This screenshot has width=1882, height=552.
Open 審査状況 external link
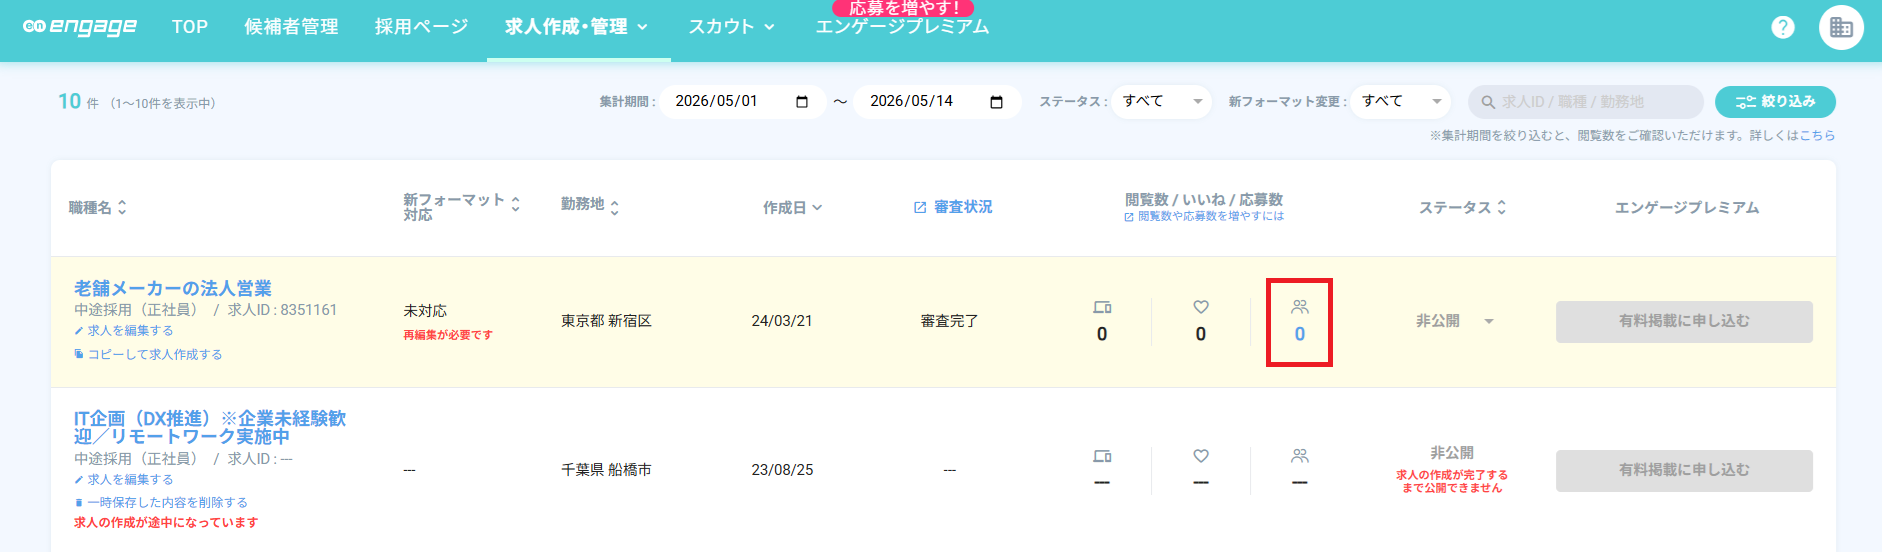tap(953, 207)
